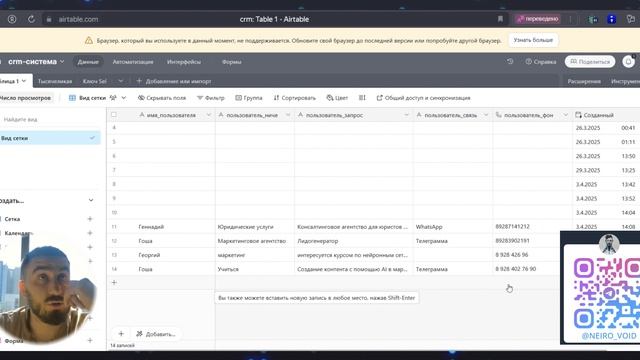Select the cell Юридические услуги
The height and width of the screenshot is (360, 640).
point(255,227)
